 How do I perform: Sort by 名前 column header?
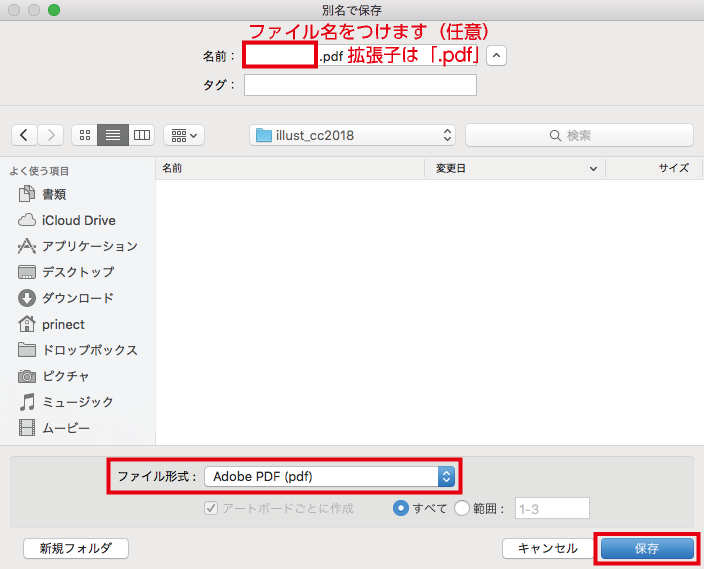[x=290, y=168]
